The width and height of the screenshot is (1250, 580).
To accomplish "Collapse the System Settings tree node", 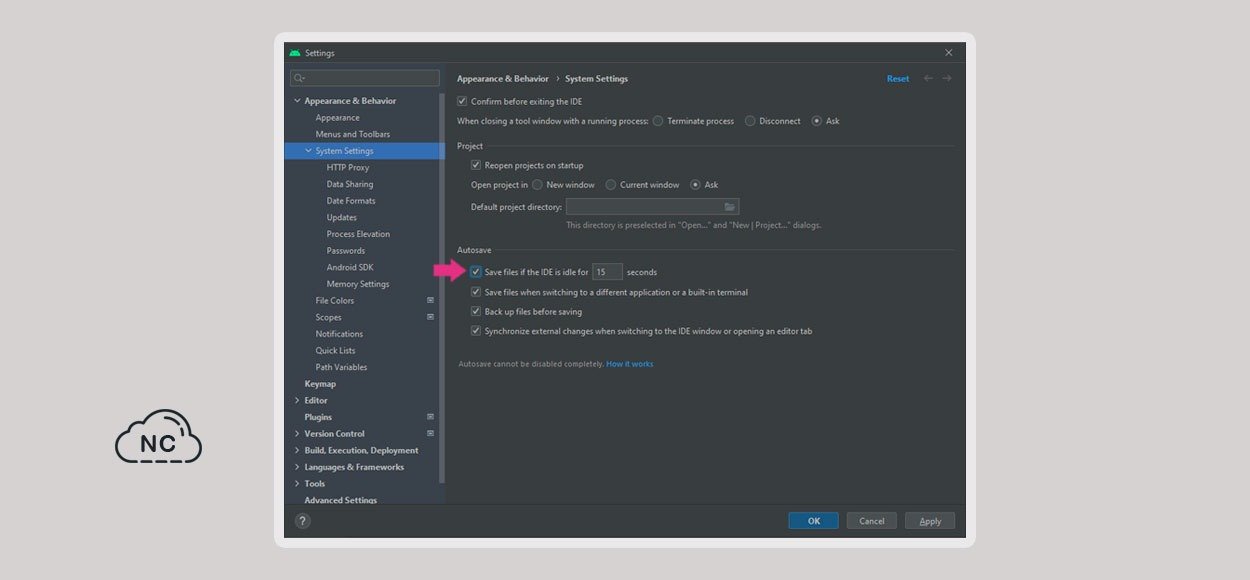I will (309, 151).
